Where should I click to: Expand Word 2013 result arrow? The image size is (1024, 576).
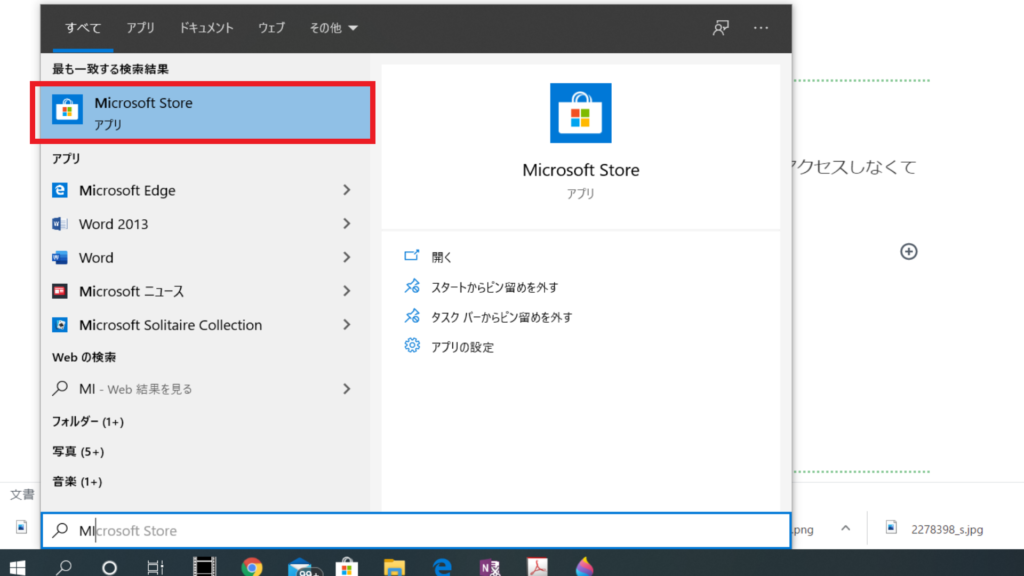(x=346, y=224)
